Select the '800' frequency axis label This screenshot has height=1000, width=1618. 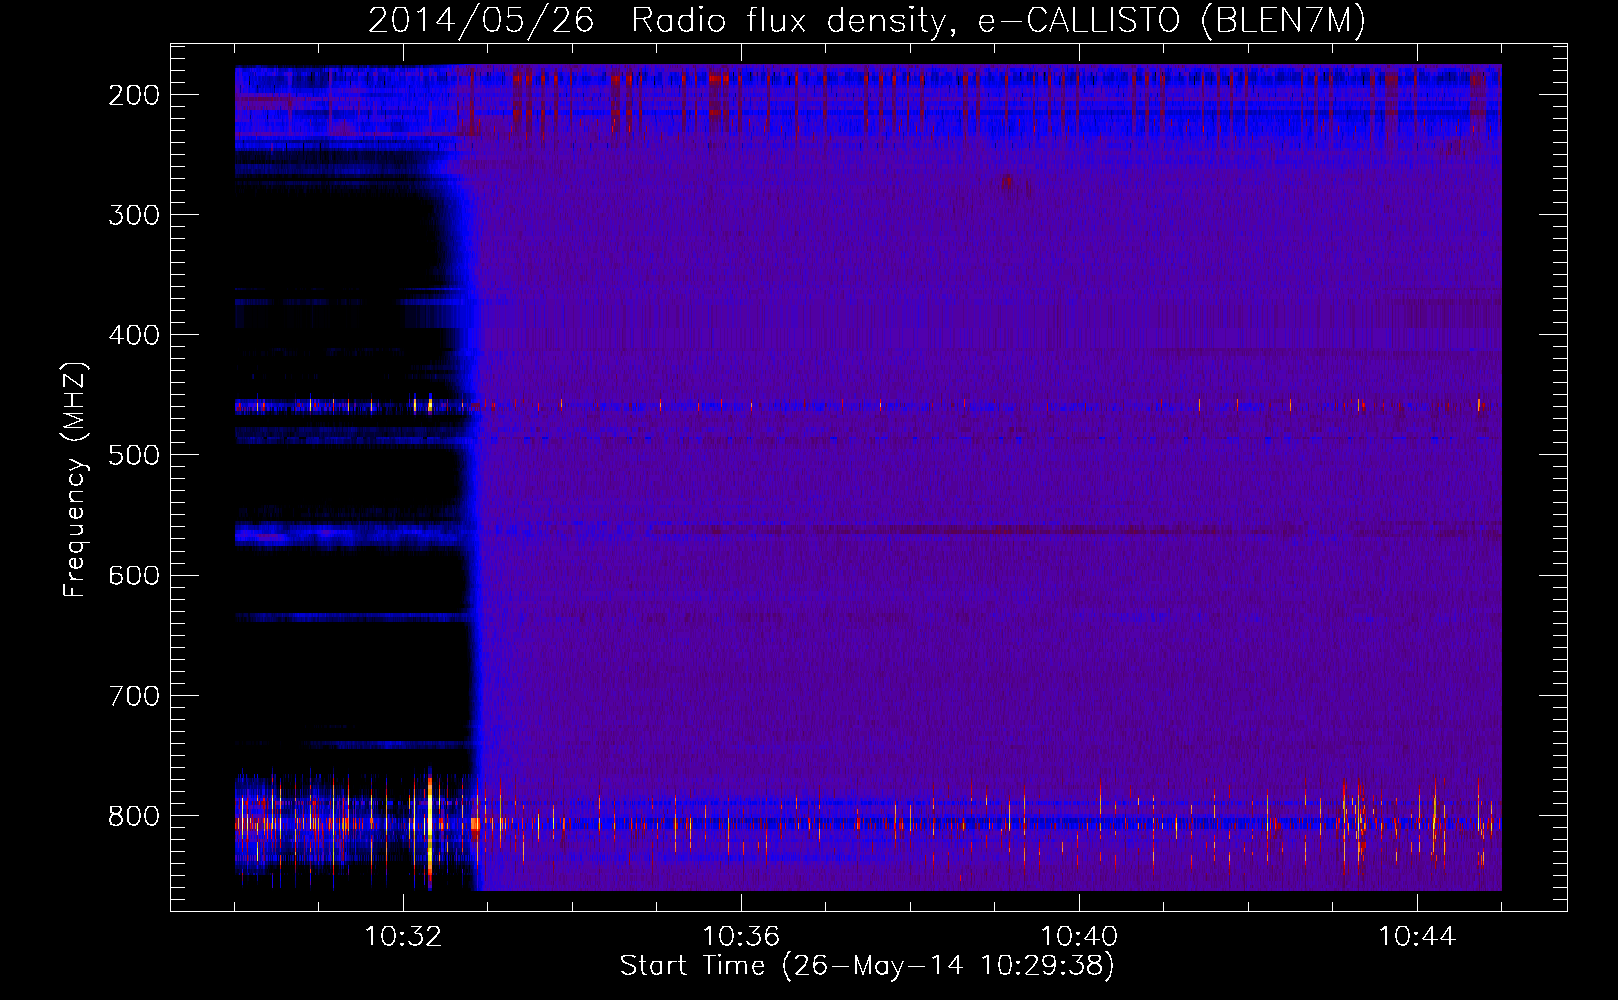(134, 816)
